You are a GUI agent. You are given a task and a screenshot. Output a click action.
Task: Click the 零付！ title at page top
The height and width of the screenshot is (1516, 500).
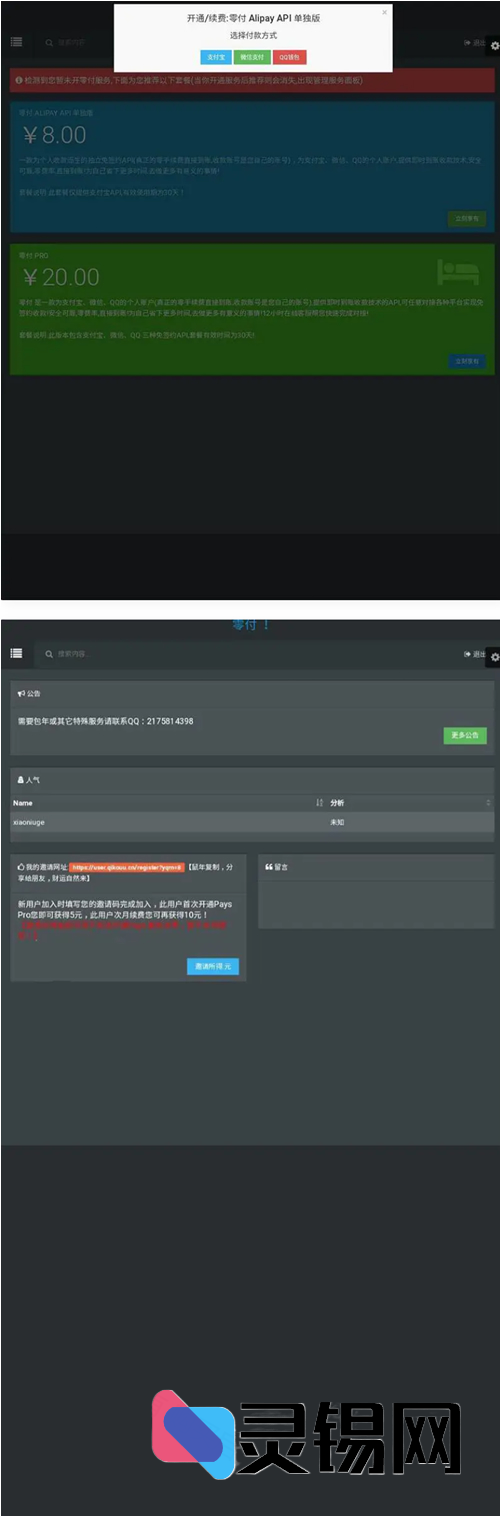pyautogui.click(x=252, y=625)
